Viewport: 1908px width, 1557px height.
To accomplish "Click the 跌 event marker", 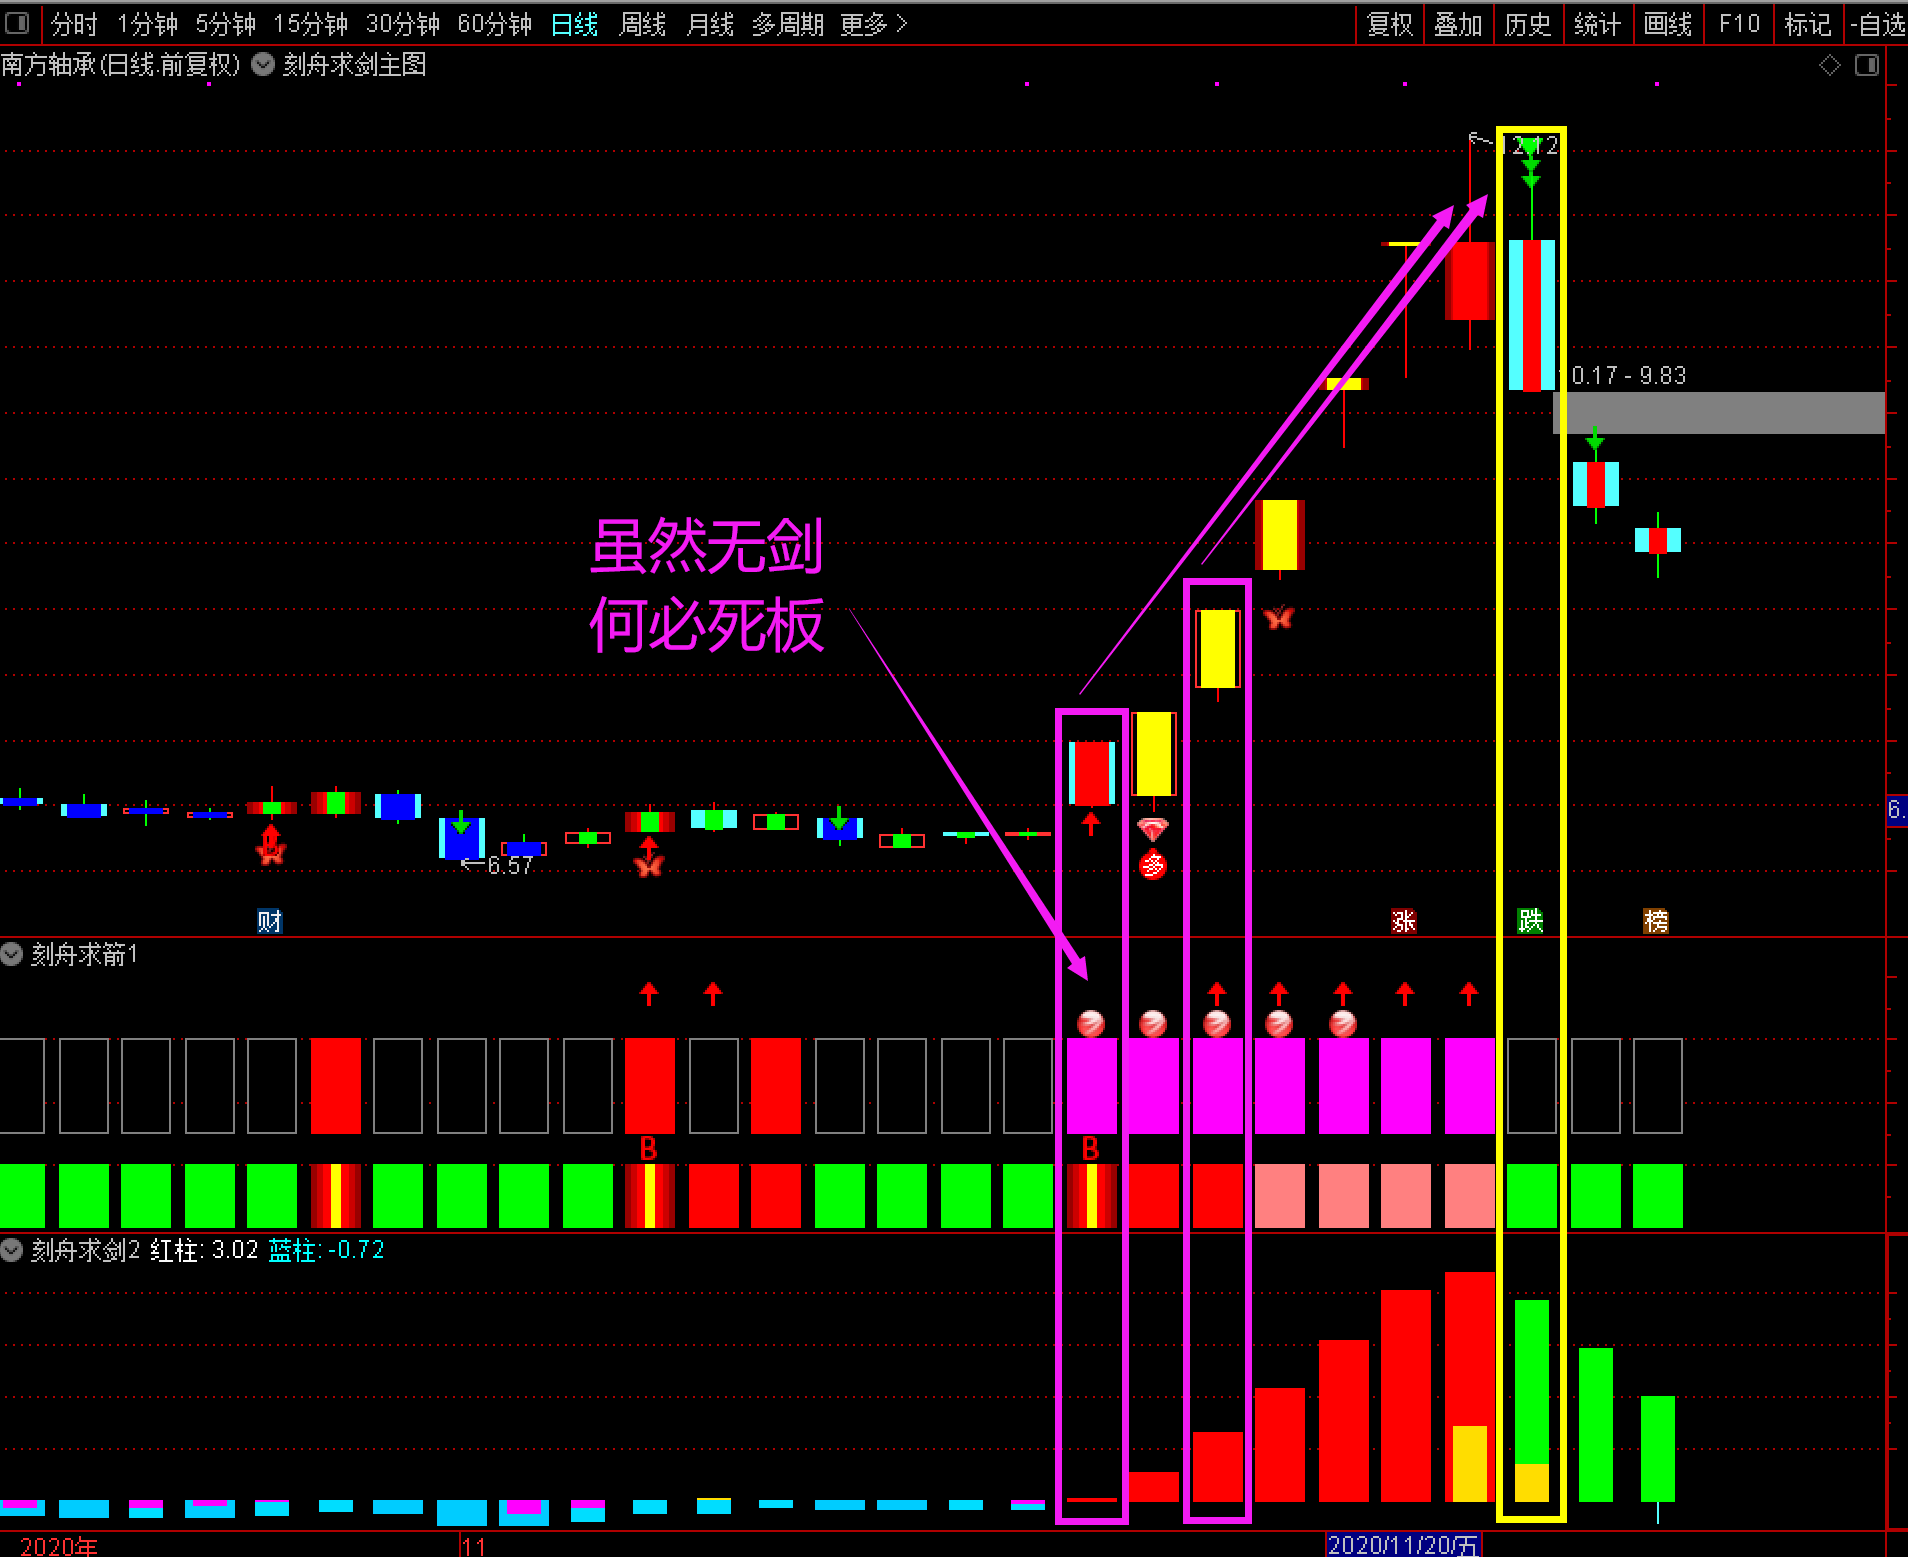I will pos(1530,921).
